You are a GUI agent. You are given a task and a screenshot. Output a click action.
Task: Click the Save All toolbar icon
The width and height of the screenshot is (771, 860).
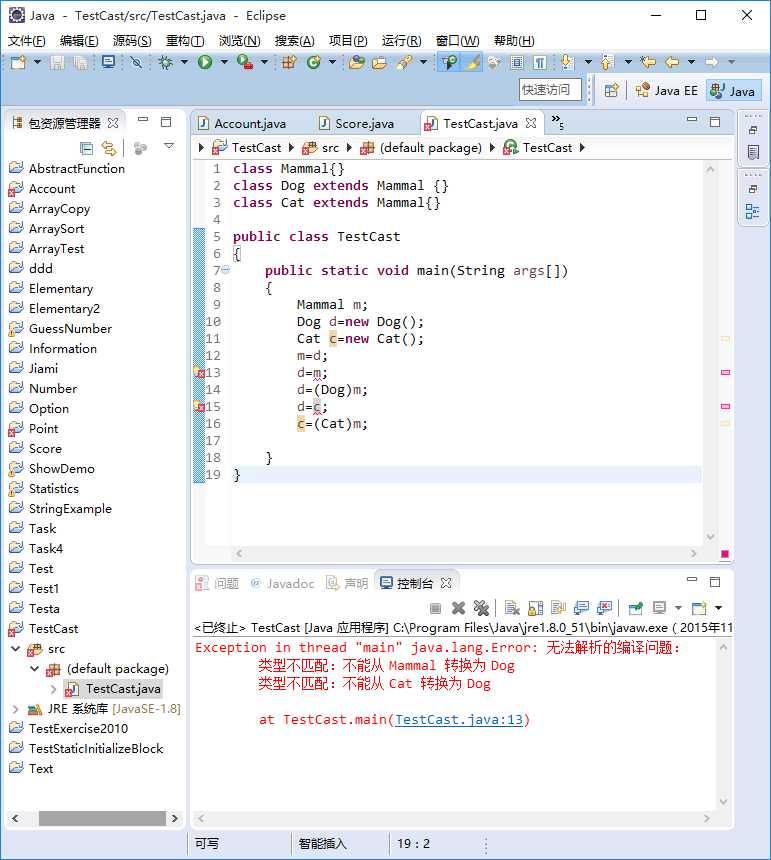[x=80, y=63]
